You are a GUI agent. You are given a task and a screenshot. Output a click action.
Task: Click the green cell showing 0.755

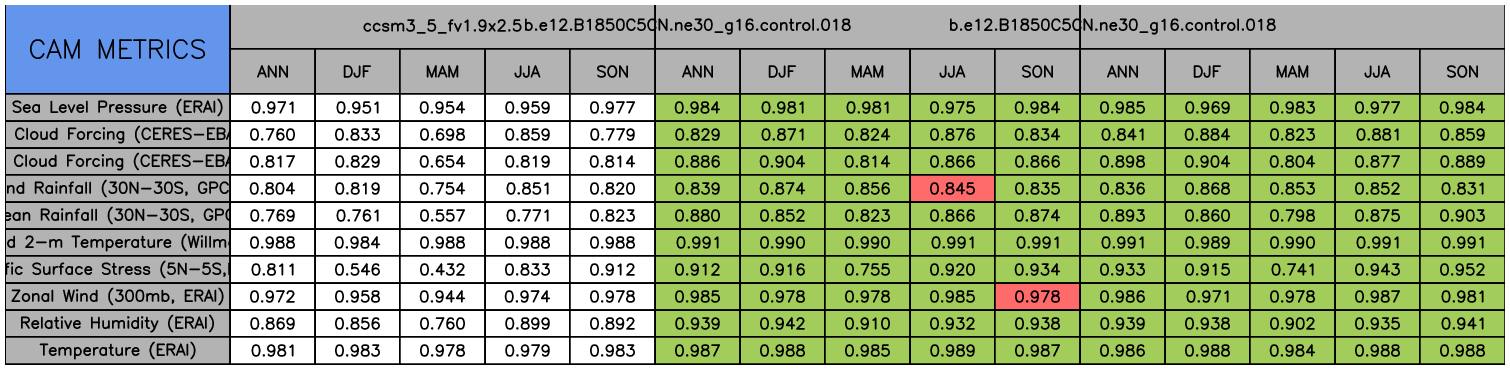click(868, 269)
